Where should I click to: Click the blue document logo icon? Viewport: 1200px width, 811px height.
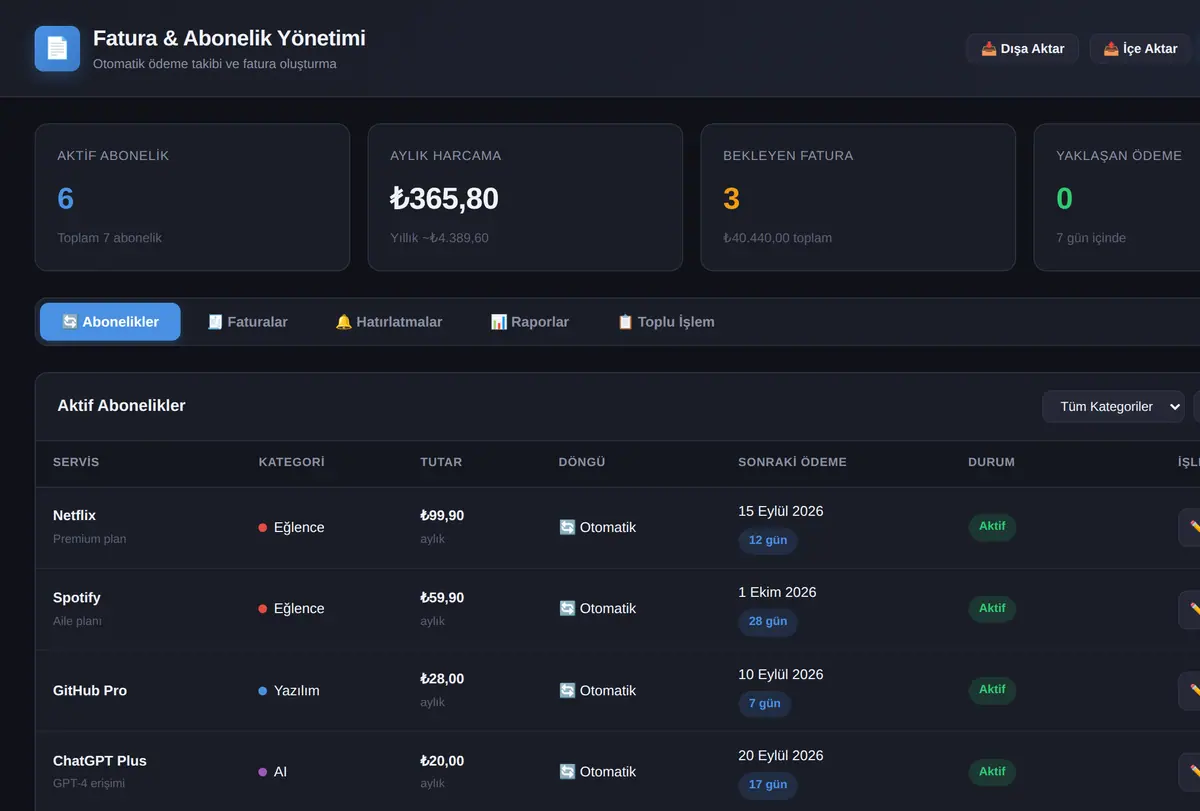point(57,48)
